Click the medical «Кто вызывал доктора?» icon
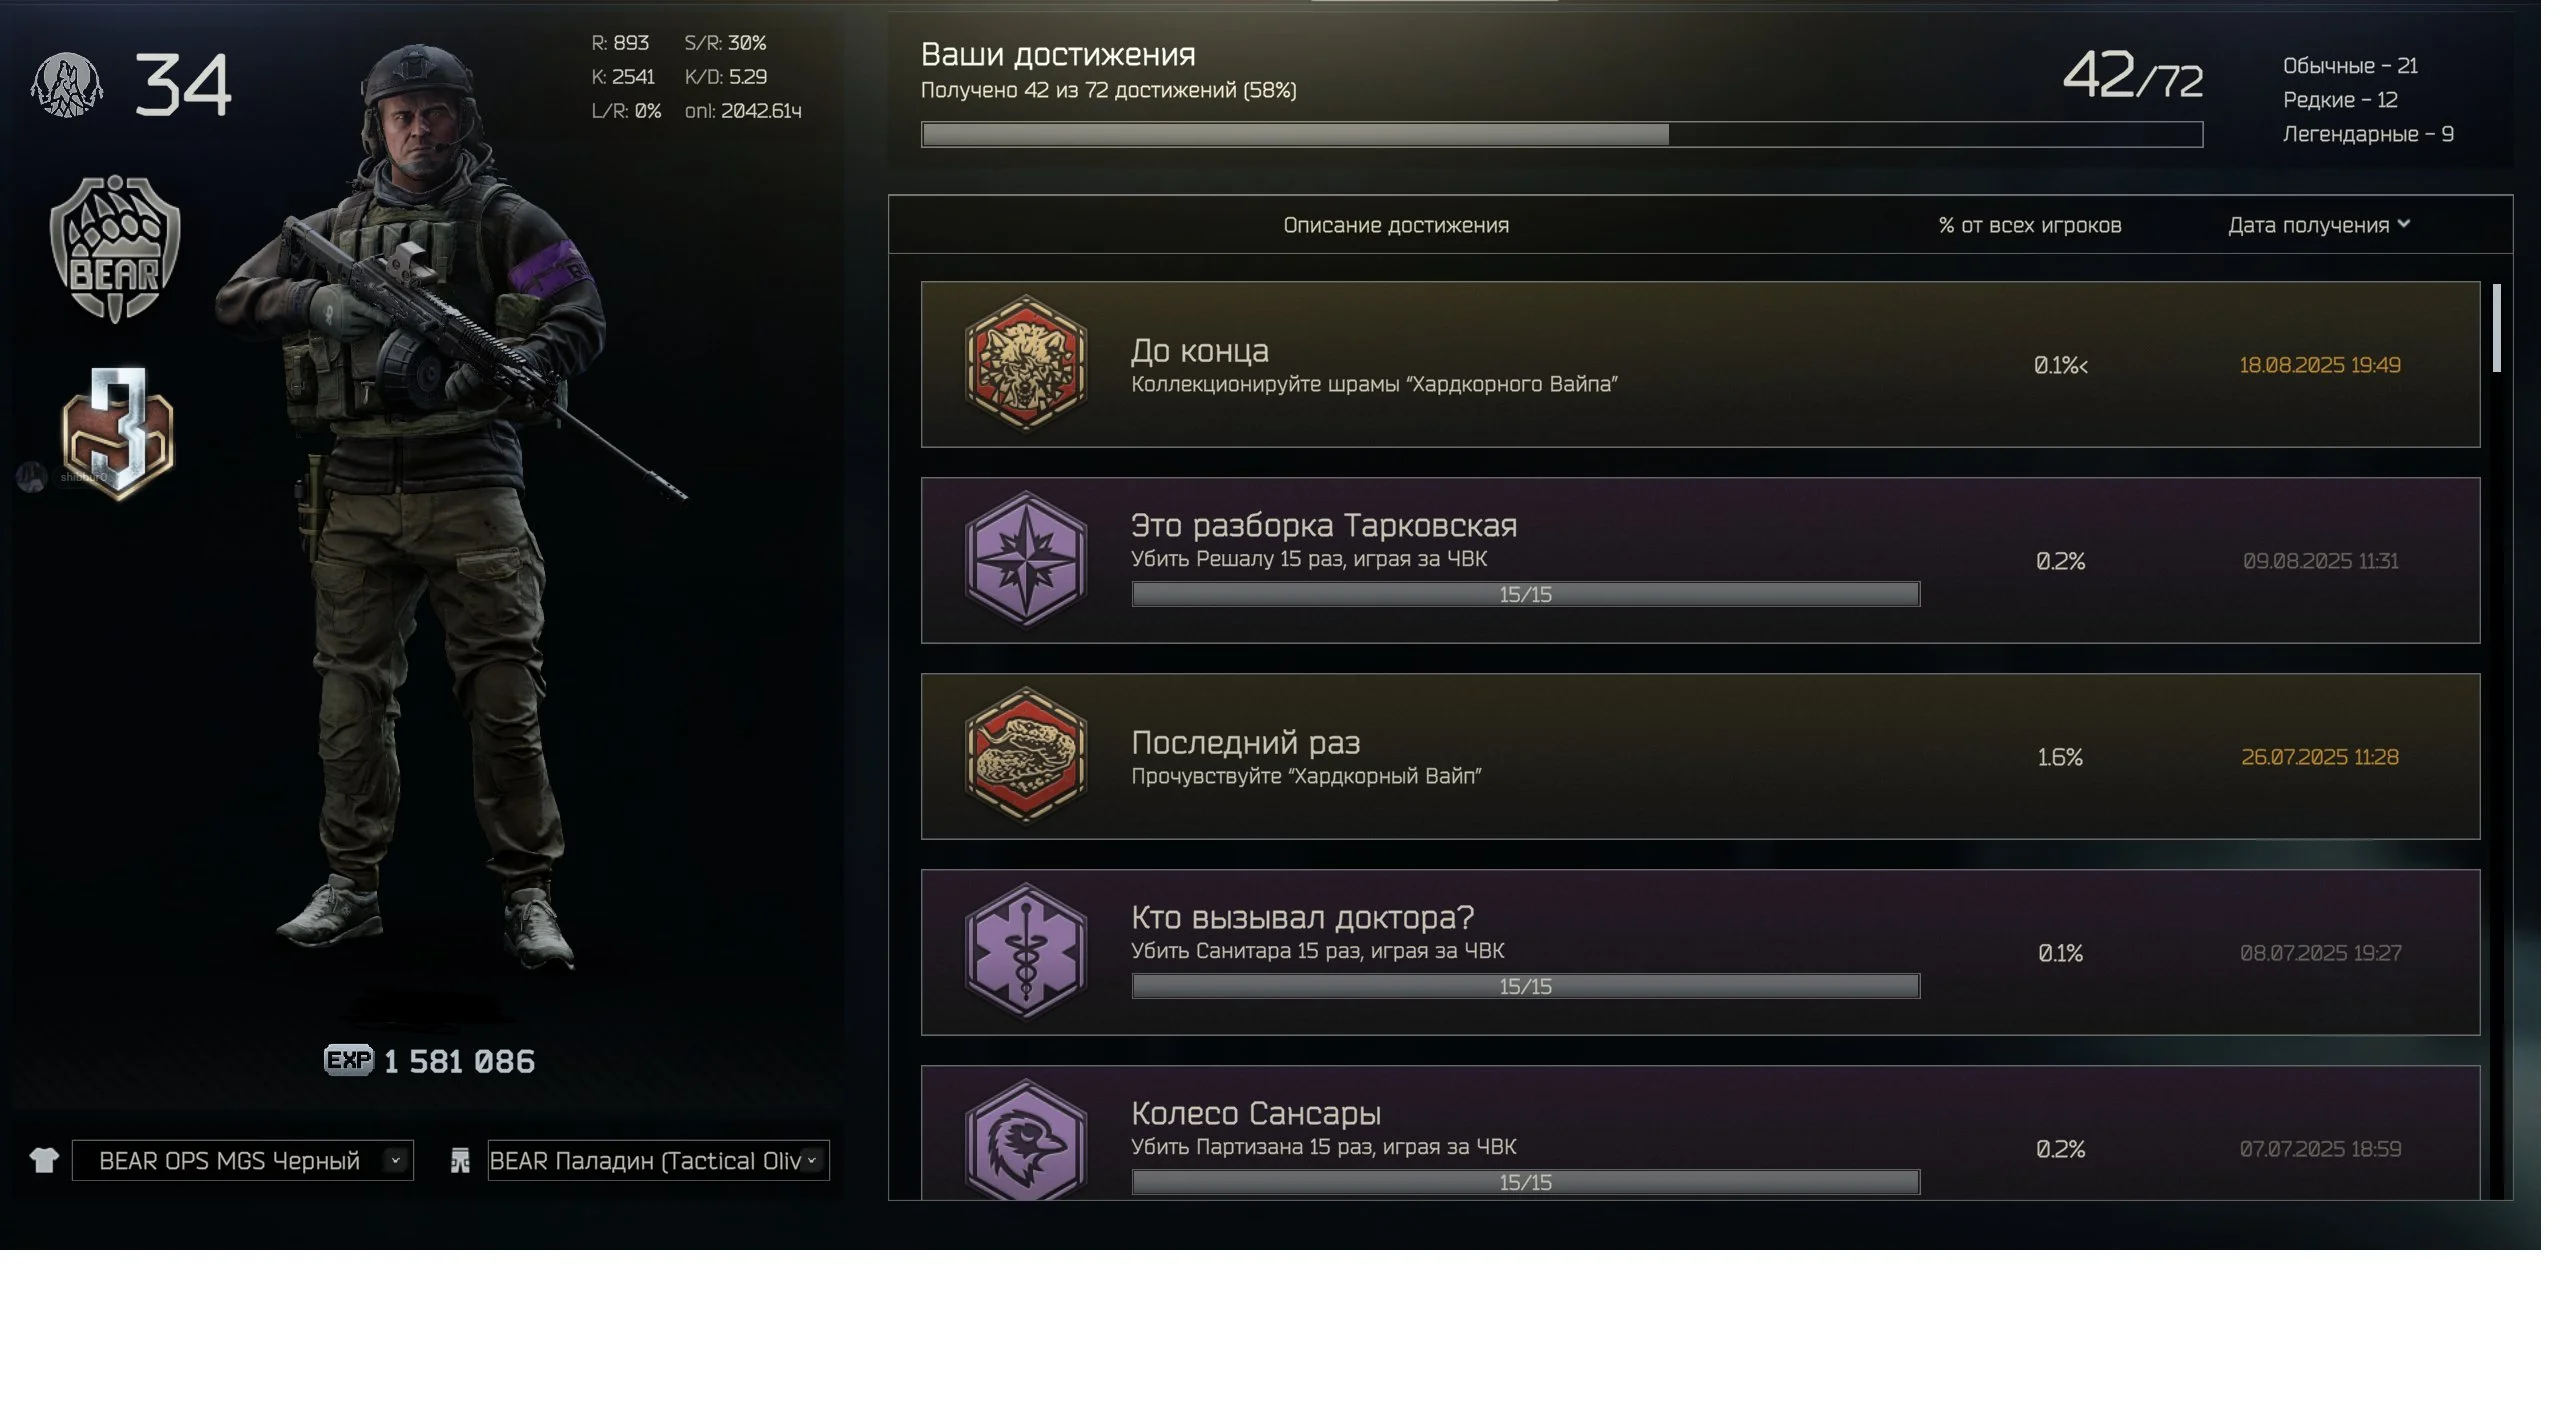The width and height of the screenshot is (2559, 1408). (1025, 952)
